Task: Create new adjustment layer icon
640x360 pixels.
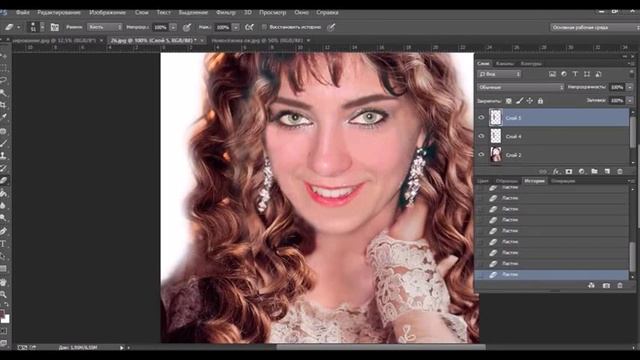Action: point(582,171)
